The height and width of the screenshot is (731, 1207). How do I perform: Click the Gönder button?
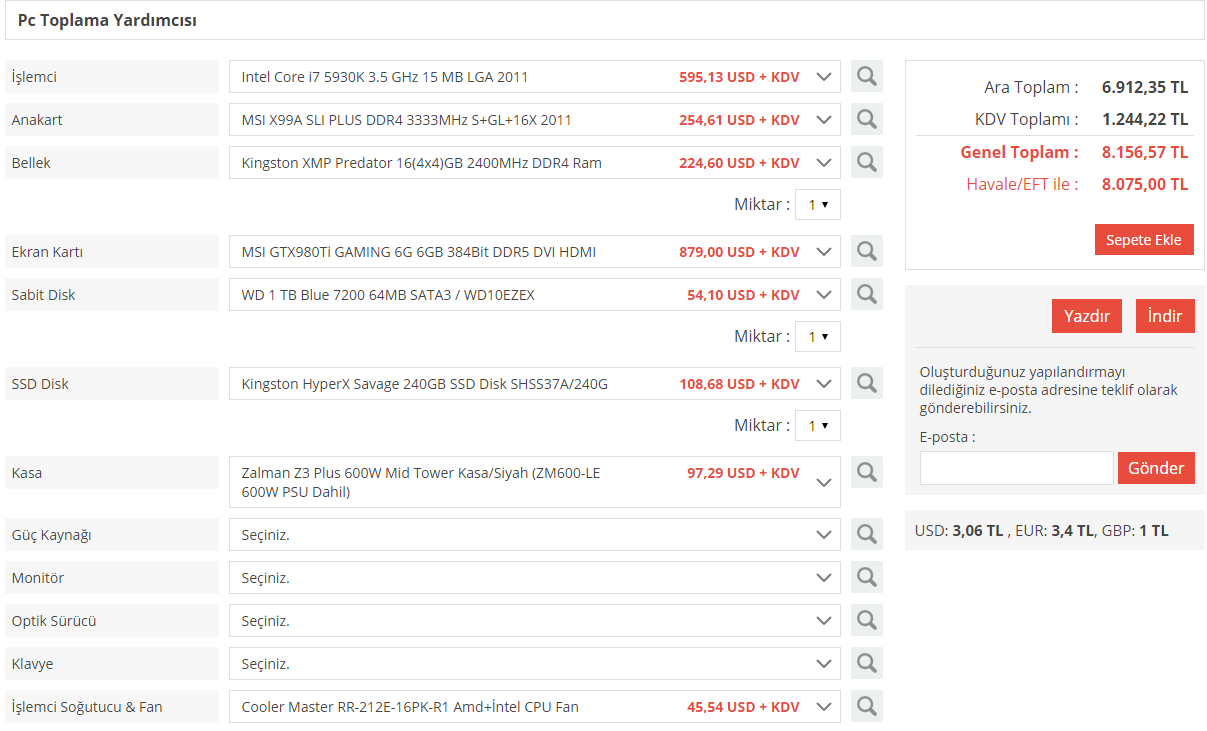[x=1156, y=468]
